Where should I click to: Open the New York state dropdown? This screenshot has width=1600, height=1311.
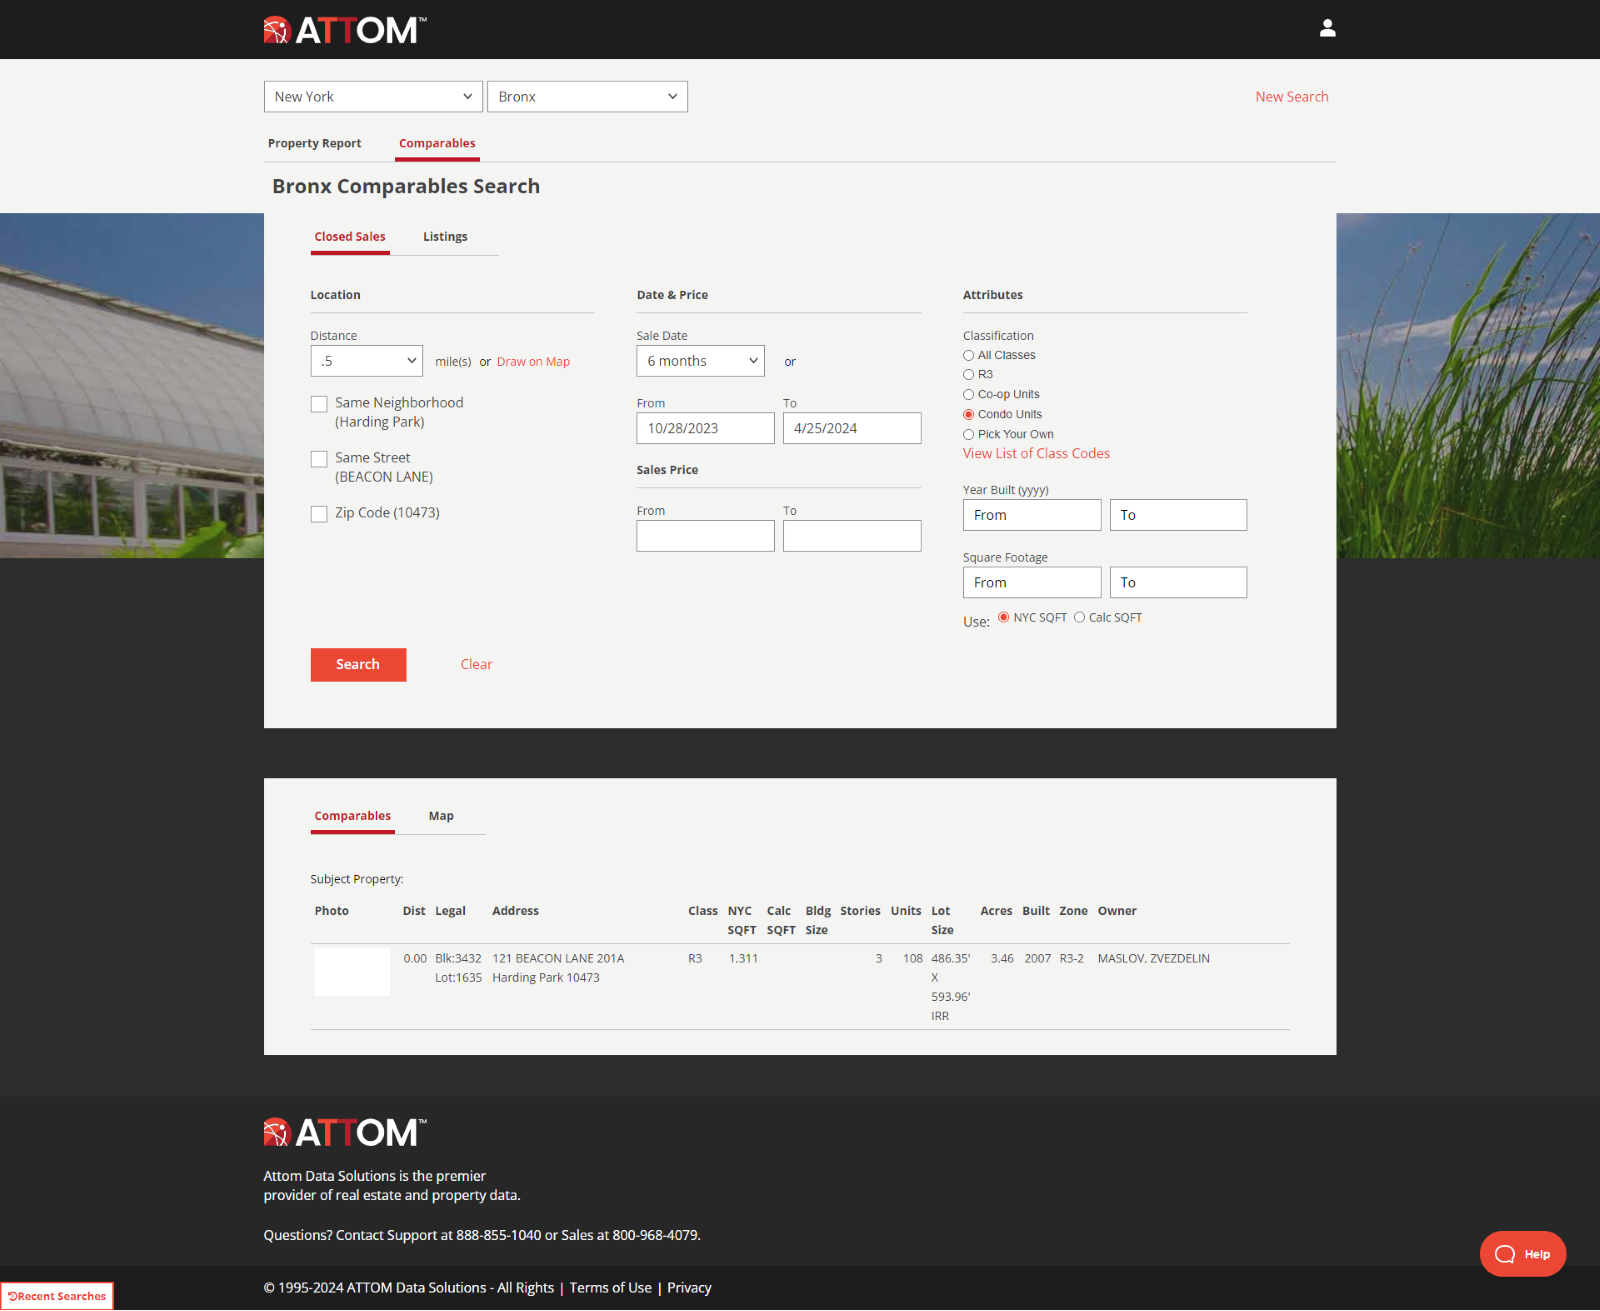click(x=373, y=97)
